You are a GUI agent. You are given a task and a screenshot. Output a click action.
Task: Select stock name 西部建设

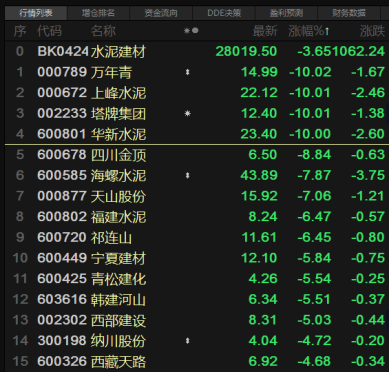[x=118, y=320]
